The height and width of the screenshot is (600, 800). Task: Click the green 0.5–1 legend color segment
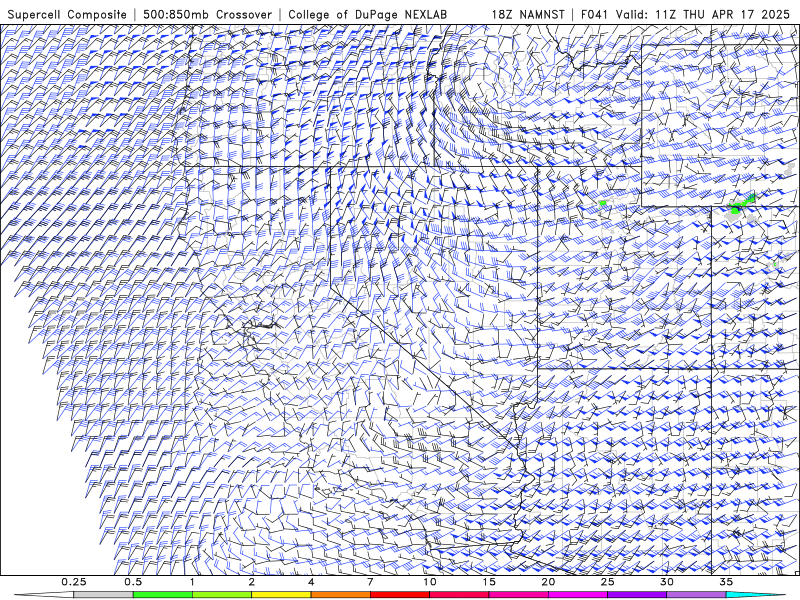[163, 595]
